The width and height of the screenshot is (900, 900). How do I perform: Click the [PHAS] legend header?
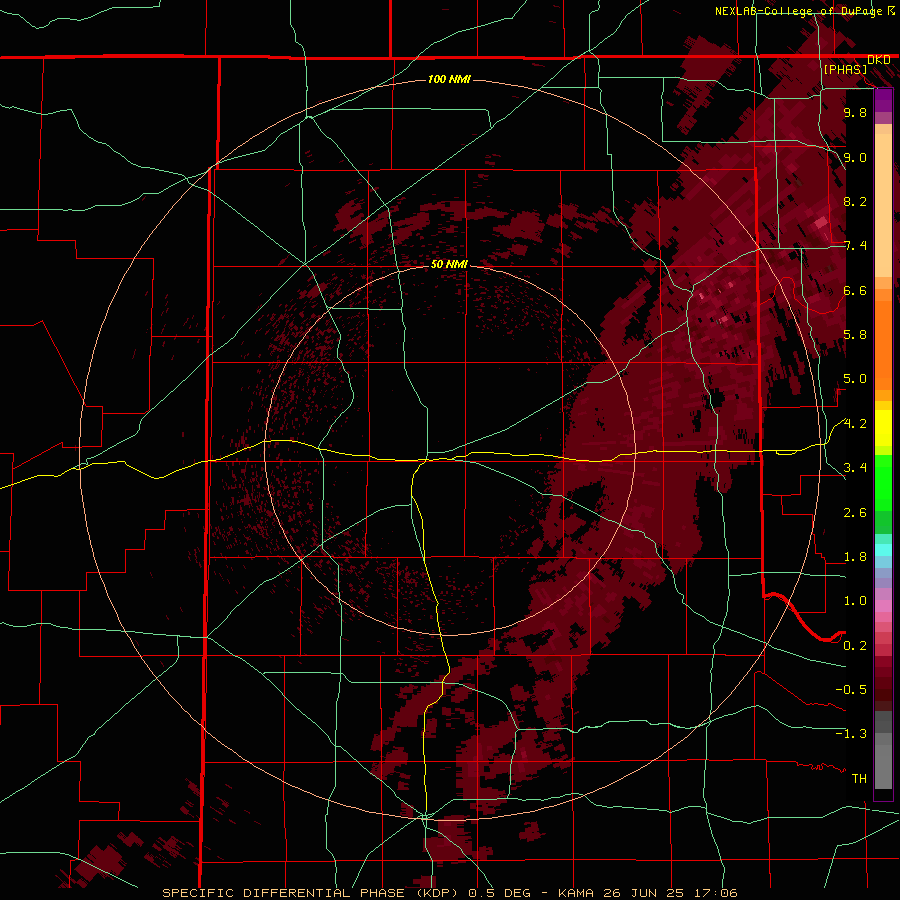tap(845, 69)
